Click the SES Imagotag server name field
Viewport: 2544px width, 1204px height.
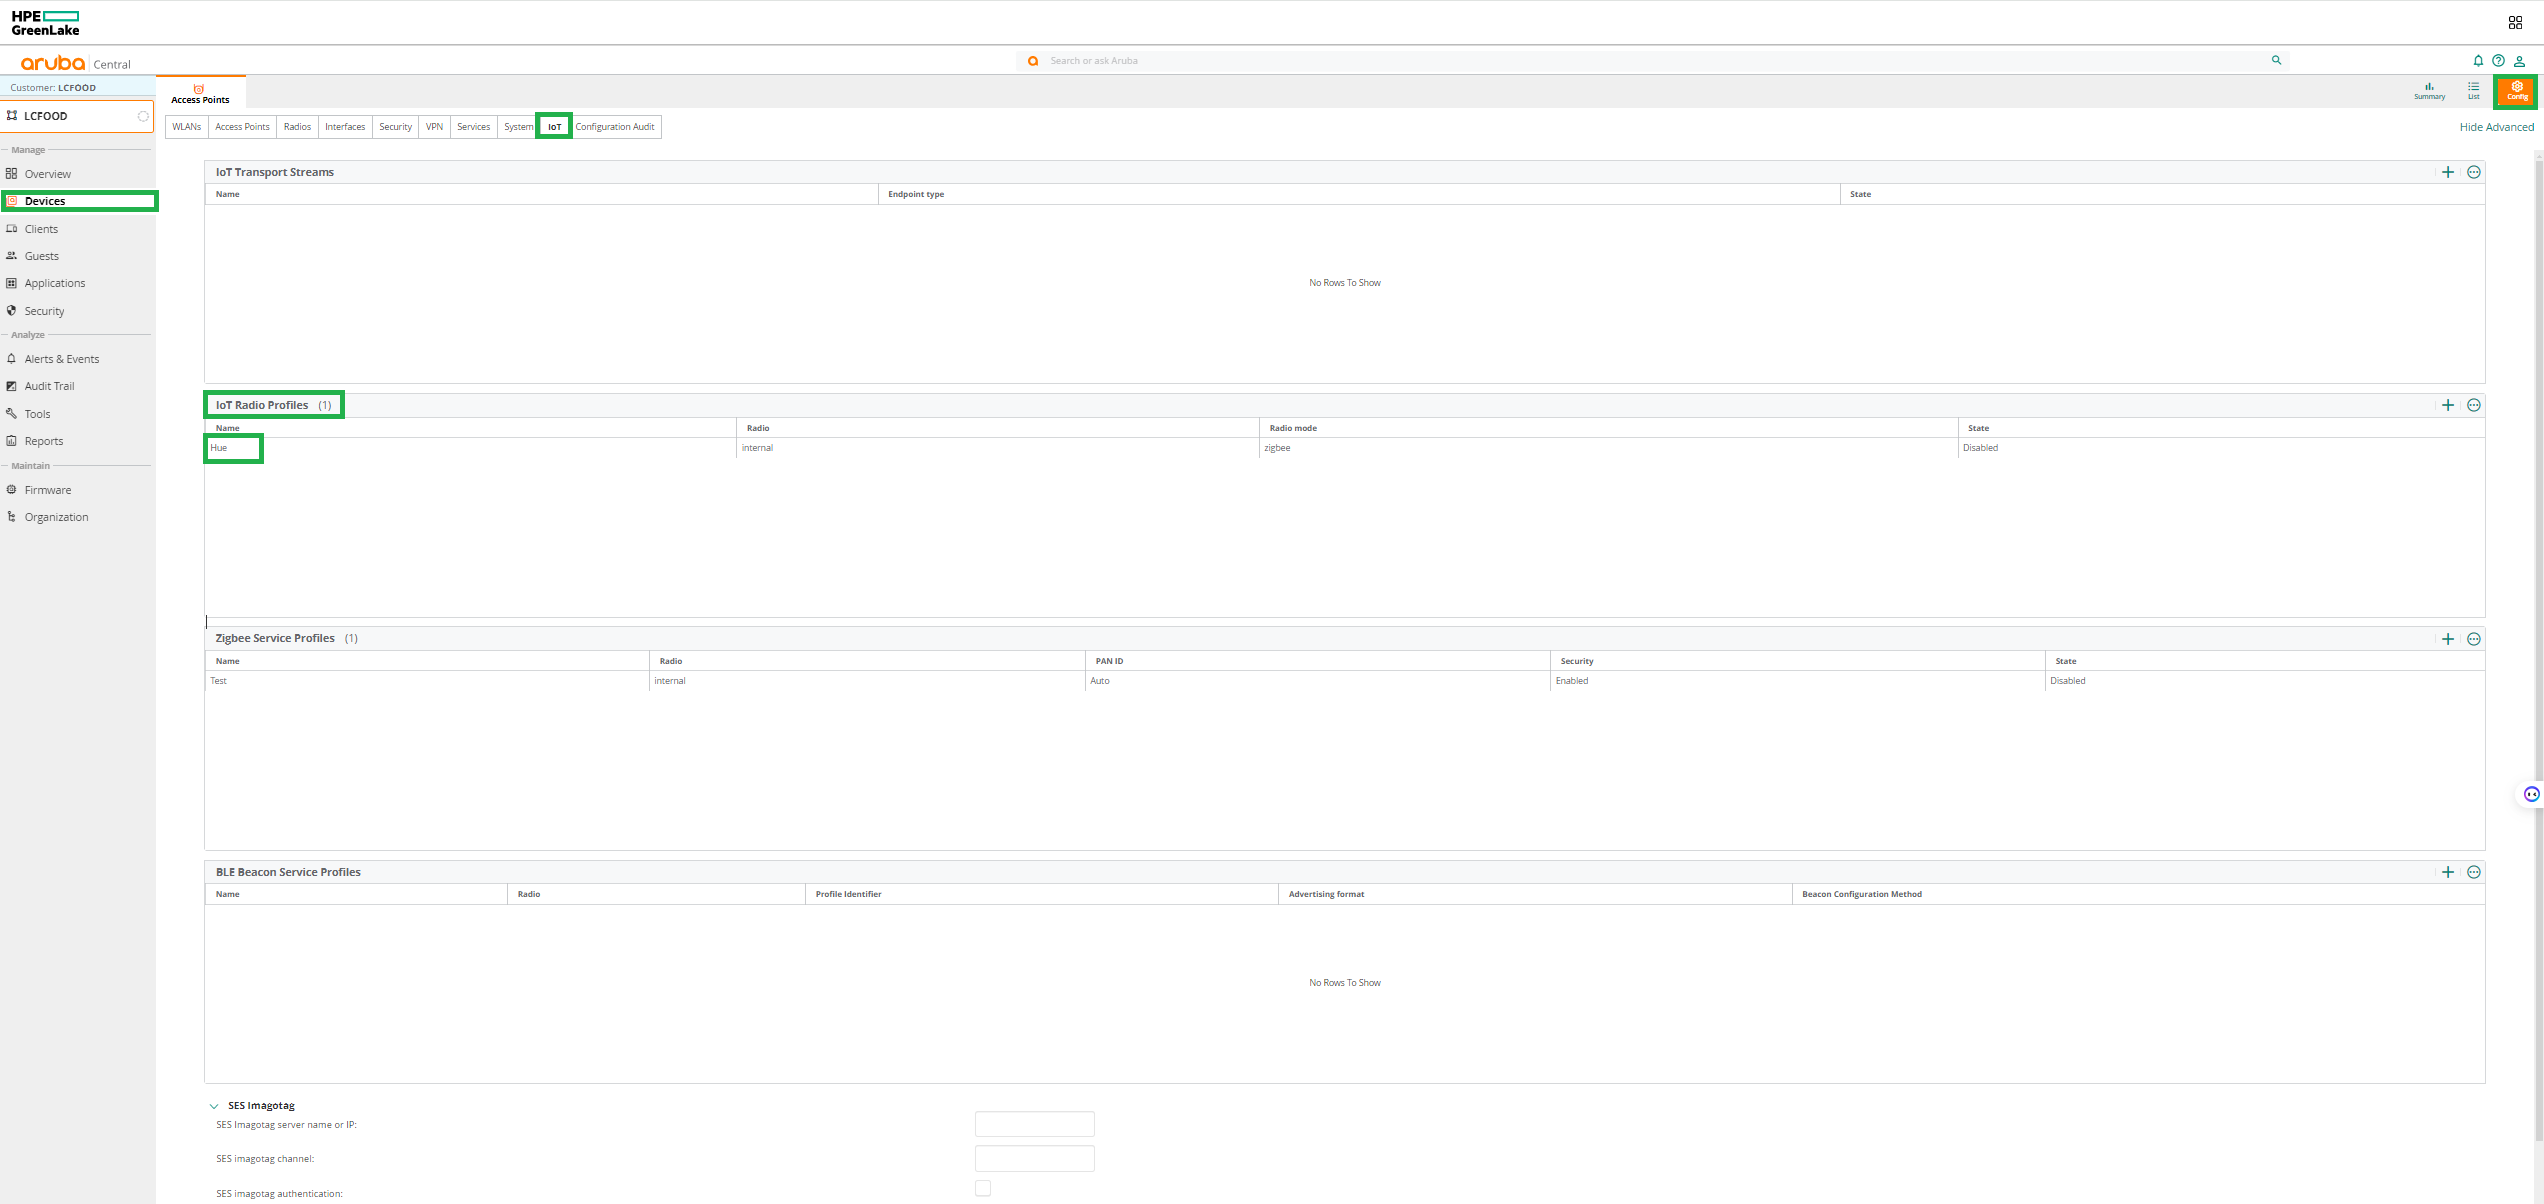point(1034,1124)
